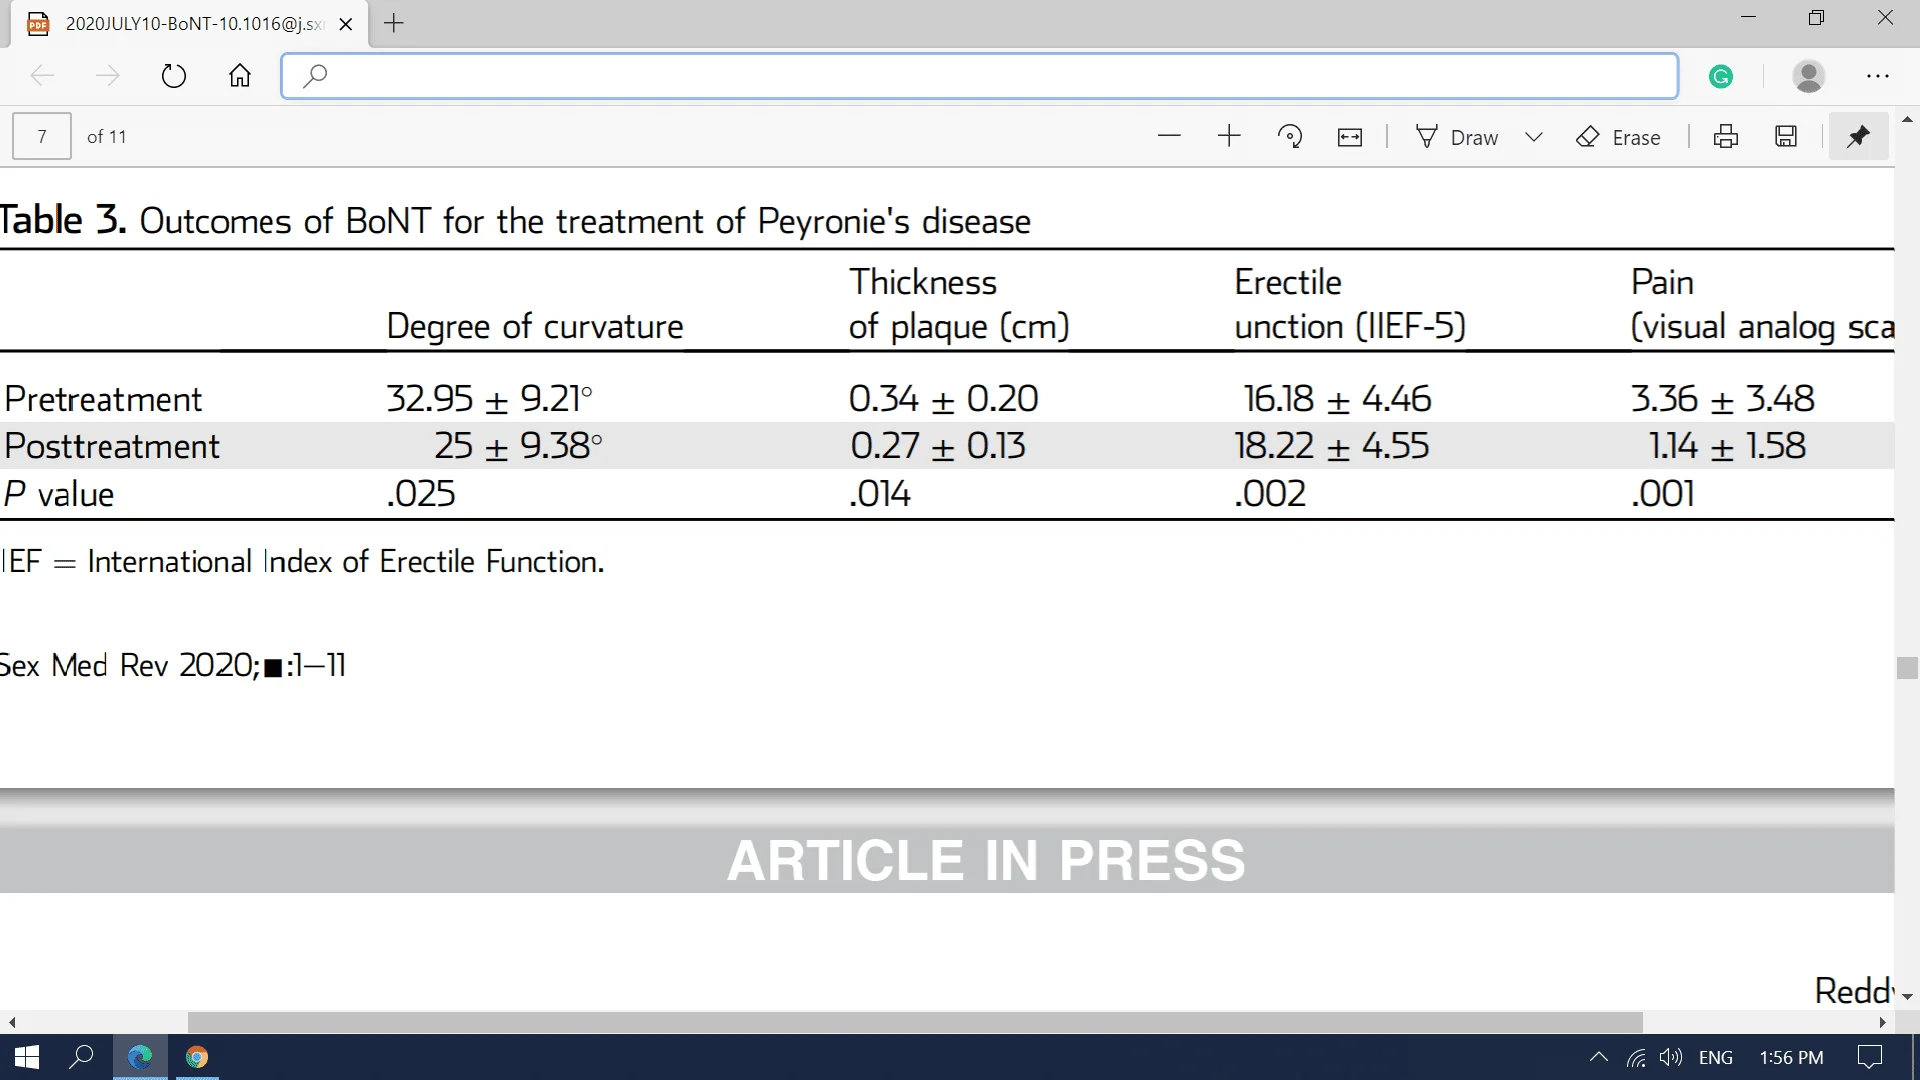
Task: Save the PDF document
Action: 1786,137
